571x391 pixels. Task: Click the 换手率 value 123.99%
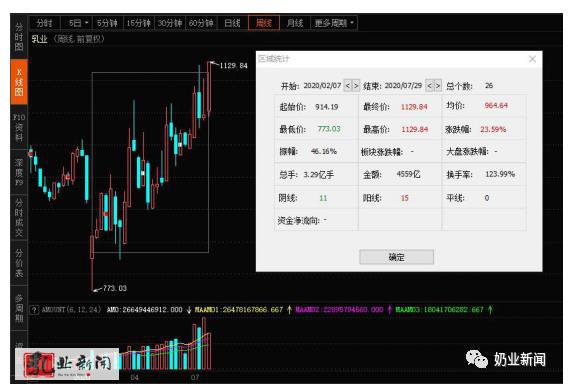click(500, 174)
